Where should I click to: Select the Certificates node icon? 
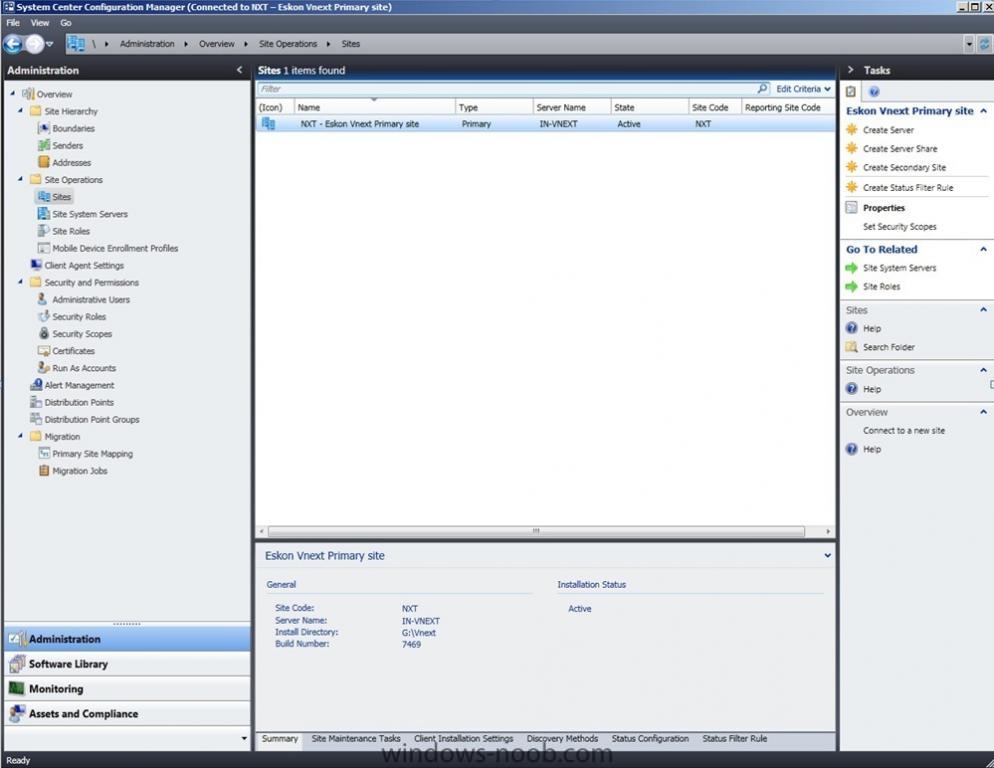(44, 351)
